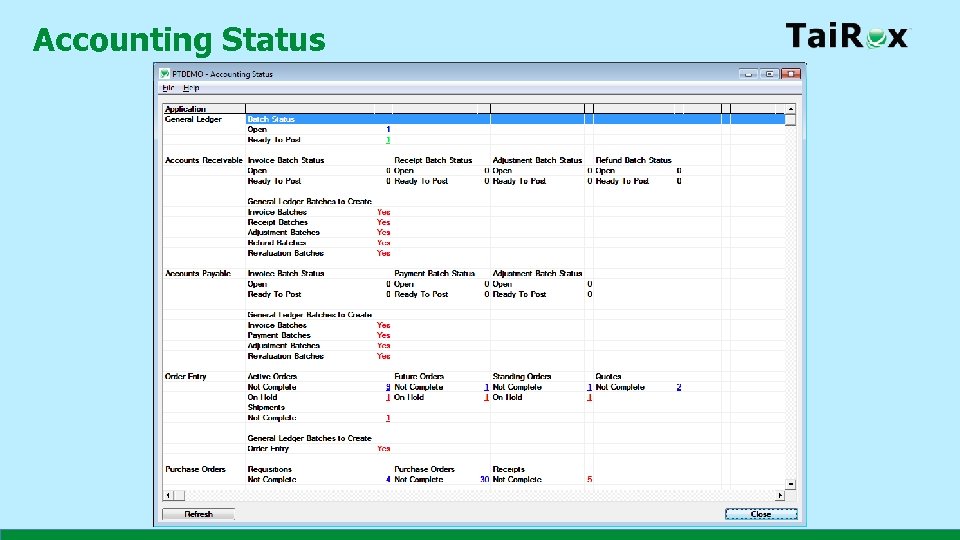The image size is (960, 540).
Task: Click the Close button at bottom
Action: (761, 514)
